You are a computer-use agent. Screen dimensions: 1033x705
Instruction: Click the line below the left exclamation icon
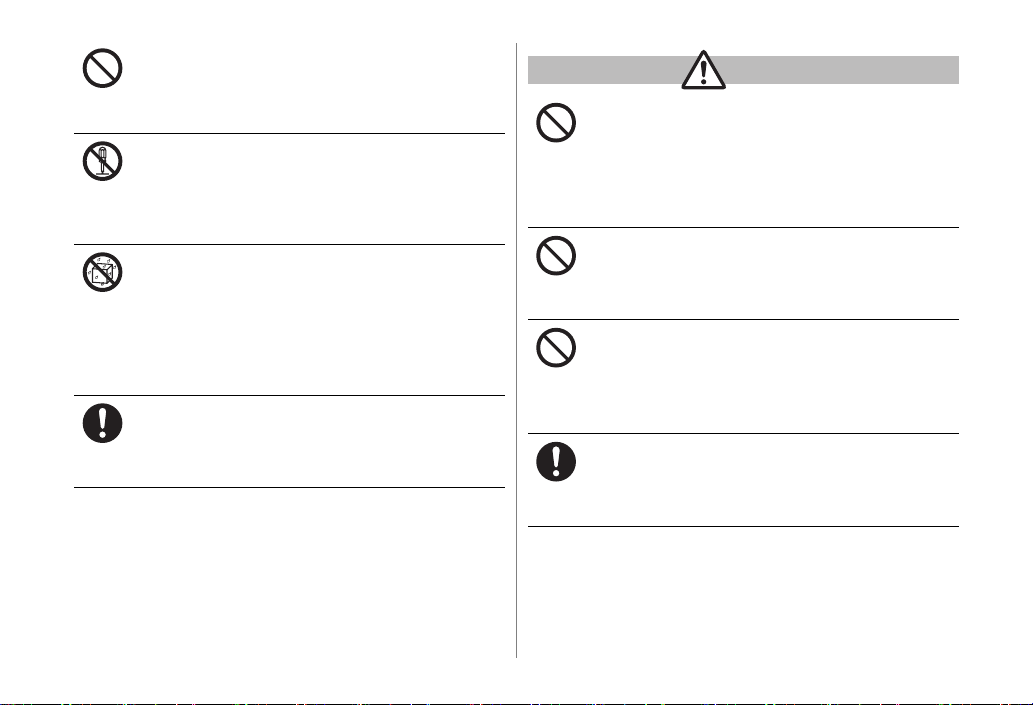tap(289, 488)
